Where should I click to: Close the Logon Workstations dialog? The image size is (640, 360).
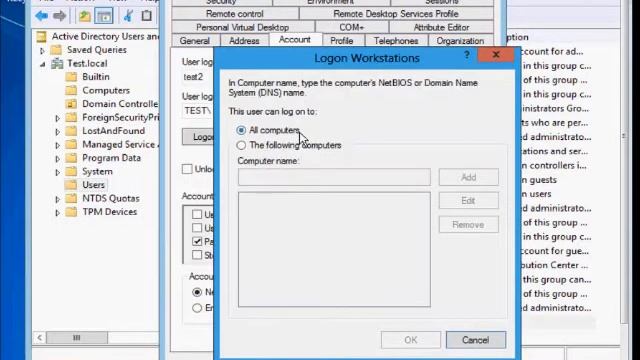click(496, 55)
